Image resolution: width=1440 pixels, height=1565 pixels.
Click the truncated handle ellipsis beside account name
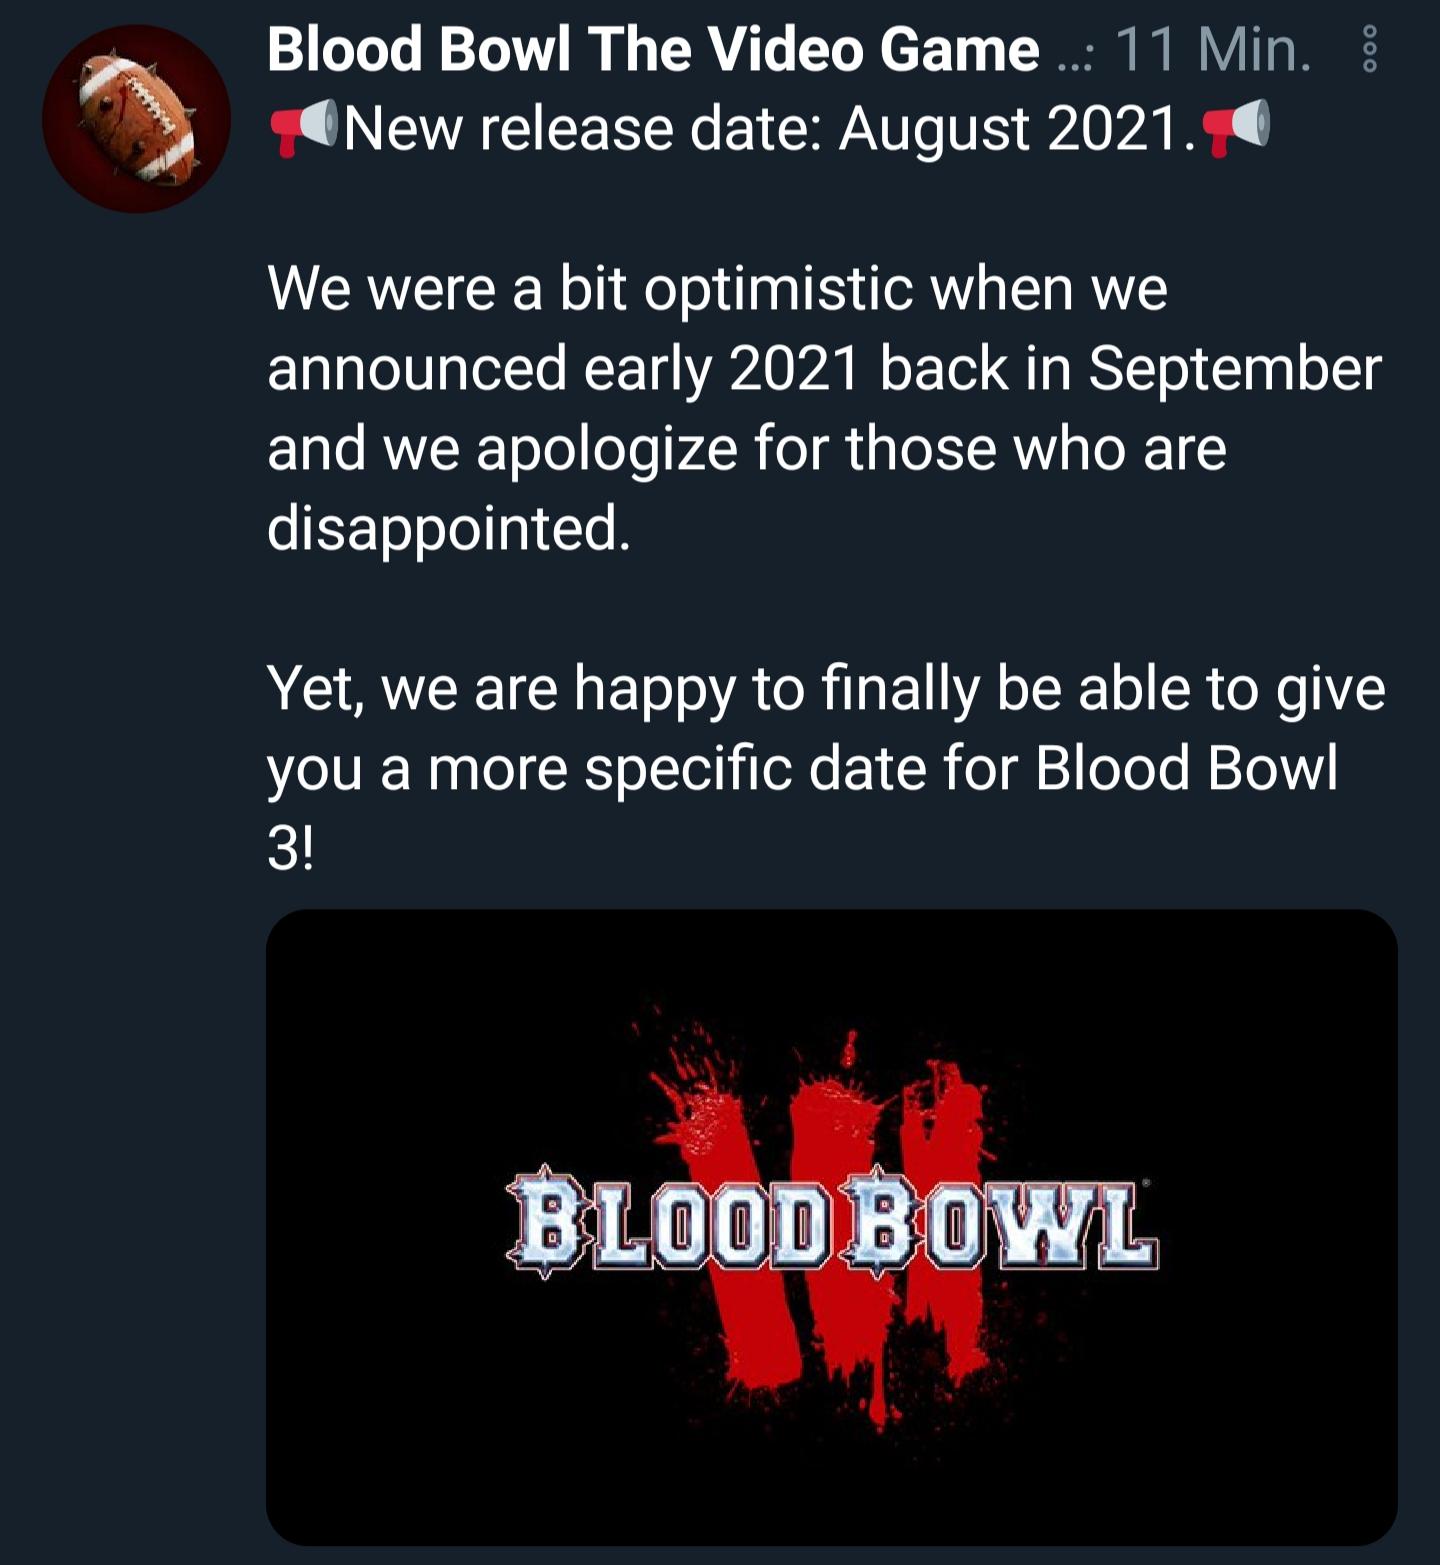coord(1074,56)
